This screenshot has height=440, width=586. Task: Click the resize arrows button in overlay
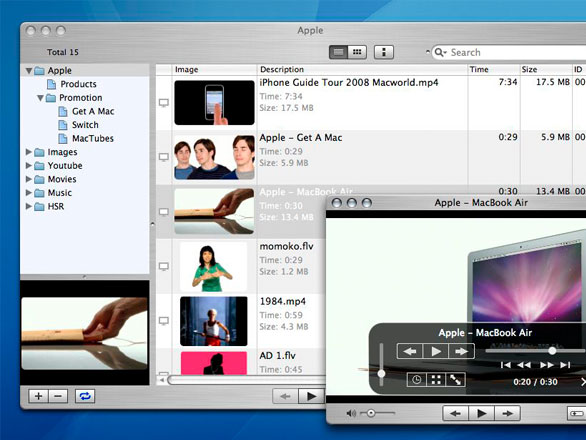[456, 380]
